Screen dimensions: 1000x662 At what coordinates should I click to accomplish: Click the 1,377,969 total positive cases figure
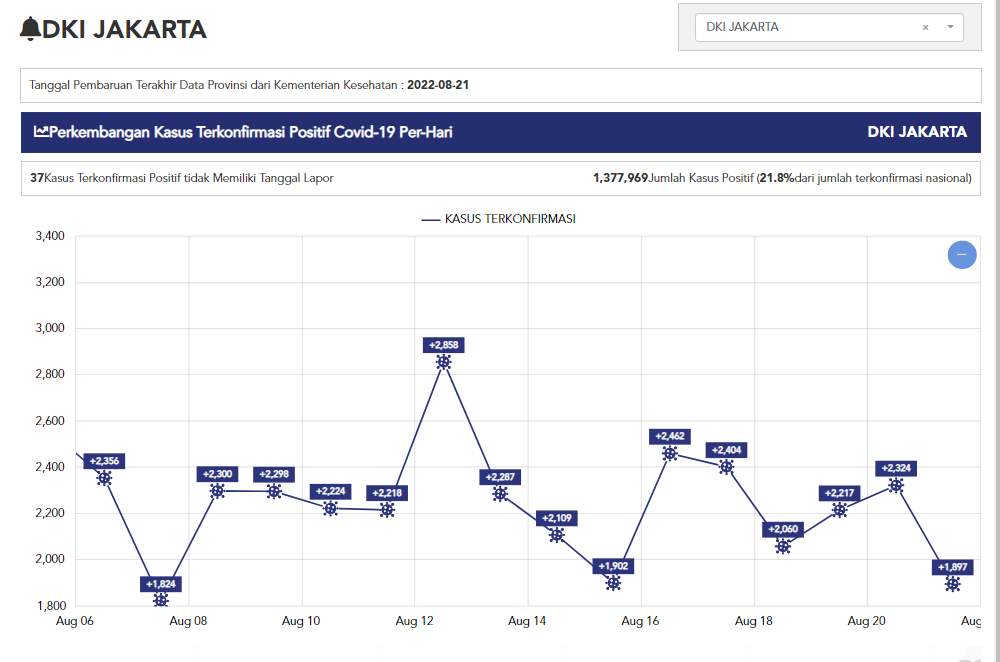(x=620, y=178)
